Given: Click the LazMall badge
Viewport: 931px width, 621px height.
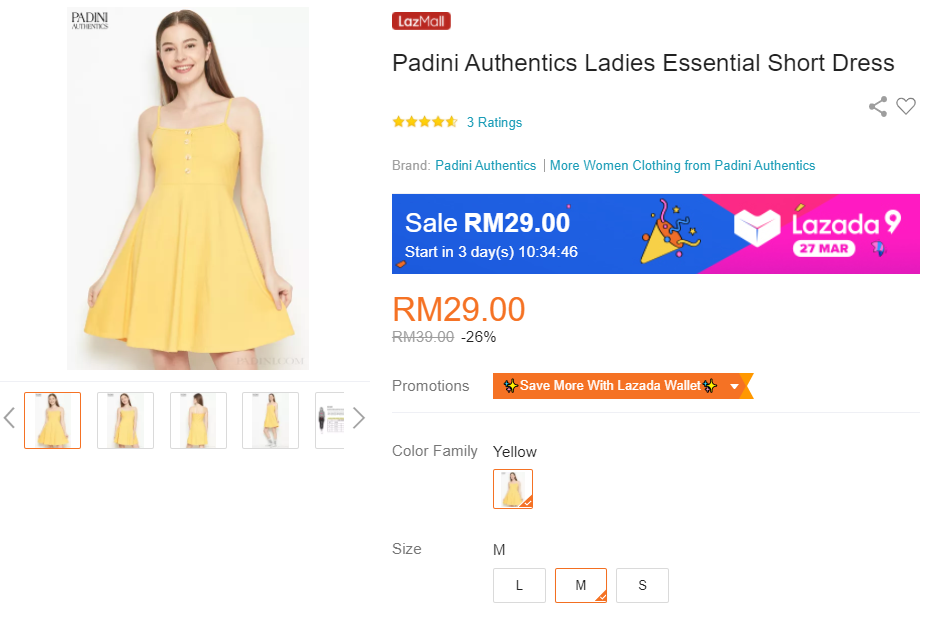Looking at the screenshot, I should (421, 21).
